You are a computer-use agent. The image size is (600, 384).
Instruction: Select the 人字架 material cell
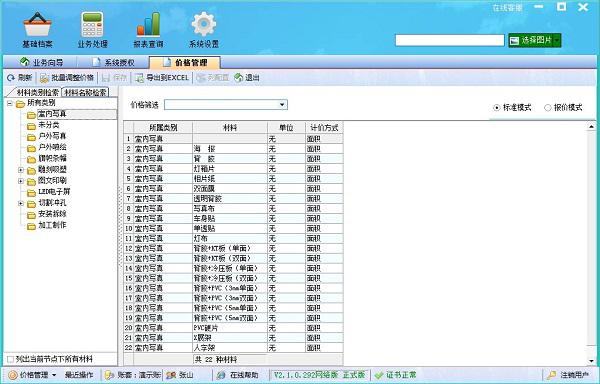coord(230,348)
